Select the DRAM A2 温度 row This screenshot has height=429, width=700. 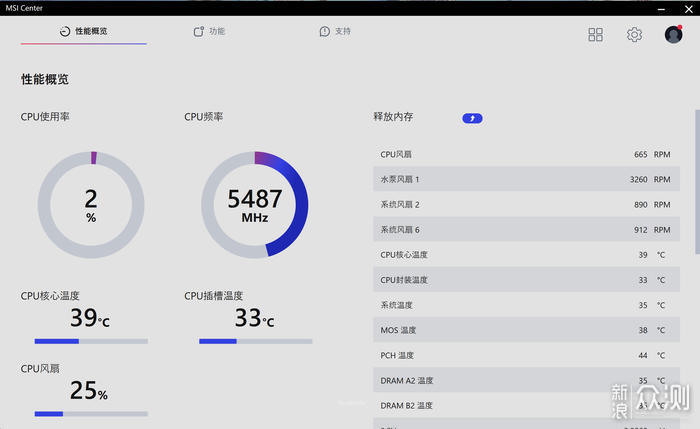[x=526, y=380]
